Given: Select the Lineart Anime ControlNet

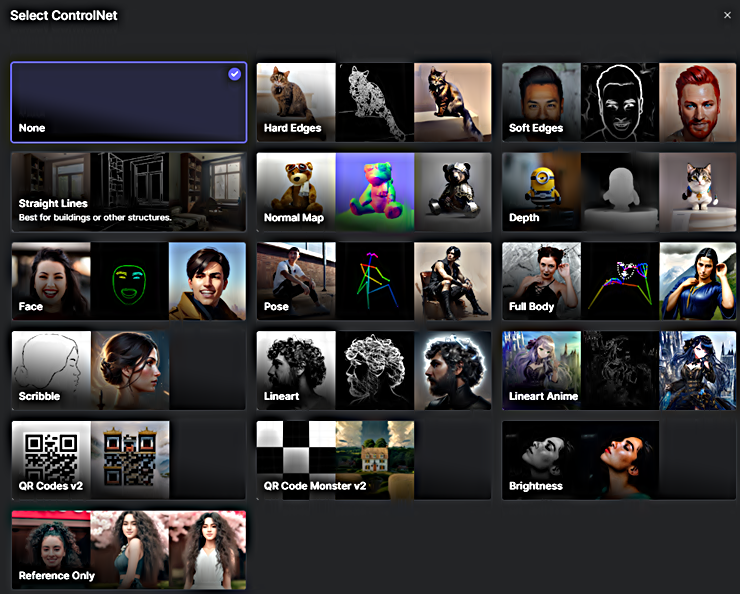Looking at the screenshot, I should pos(619,370).
